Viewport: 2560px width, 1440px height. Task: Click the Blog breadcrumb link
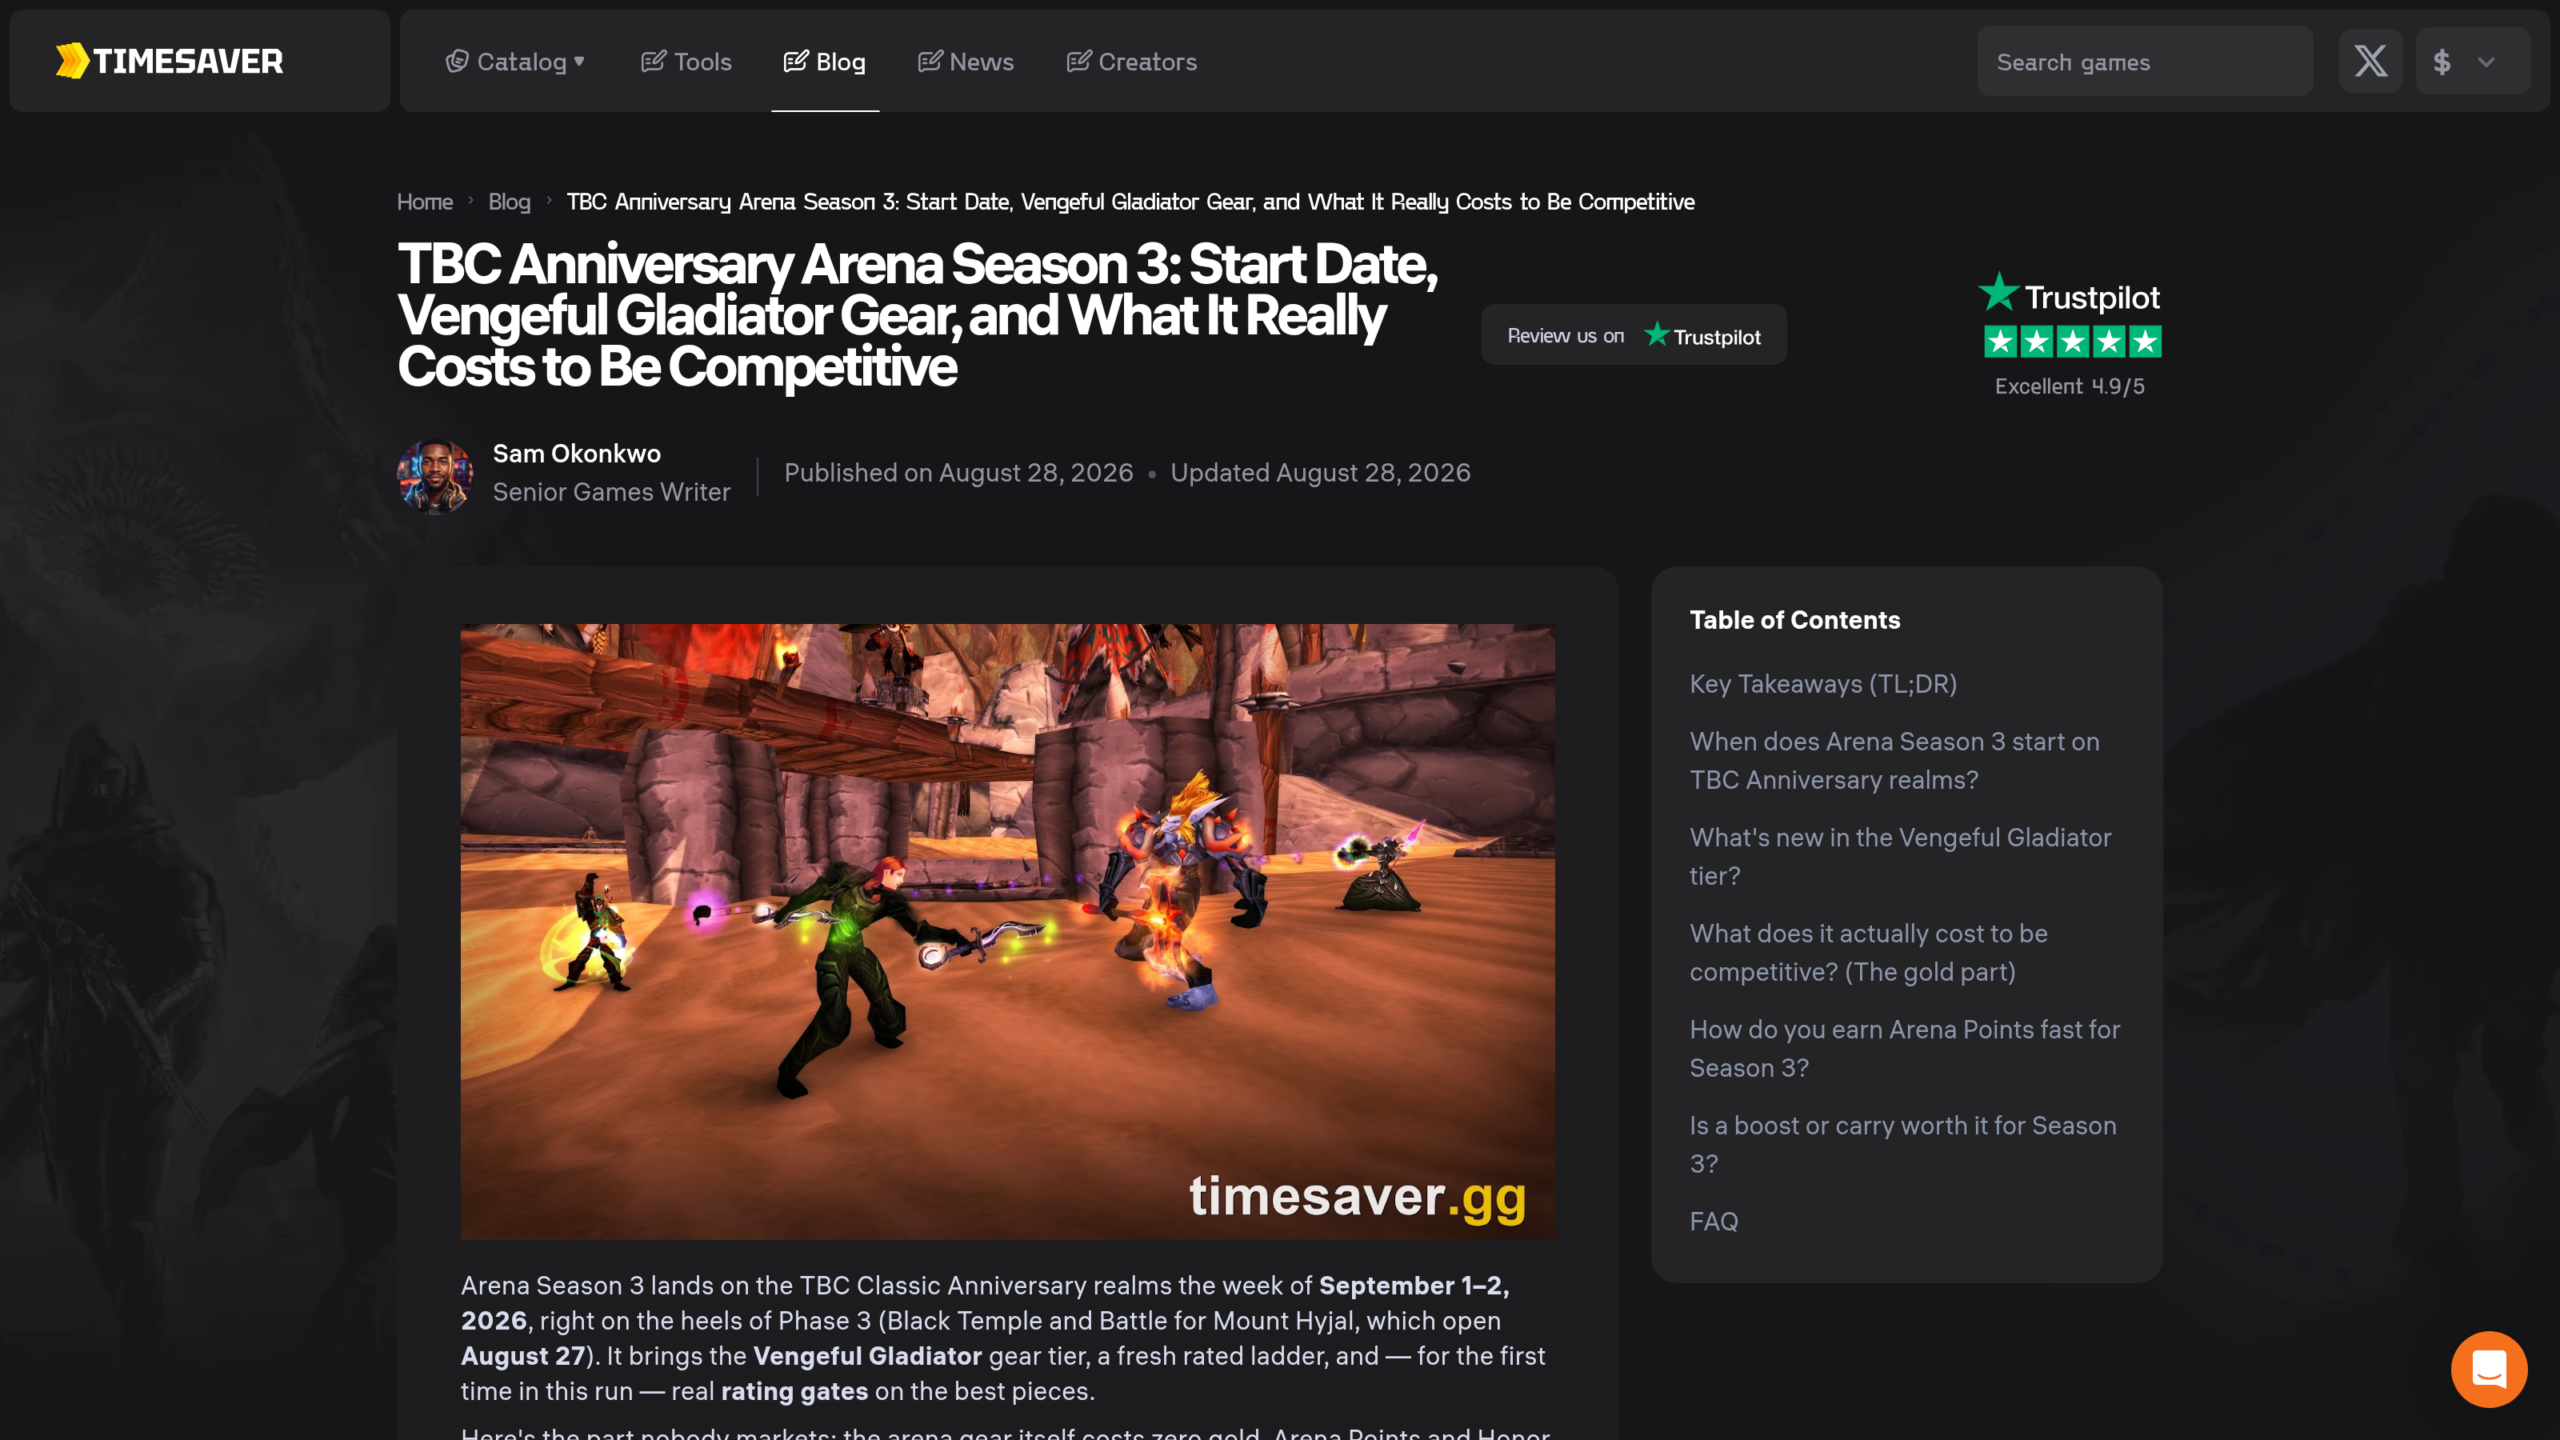[x=509, y=202]
